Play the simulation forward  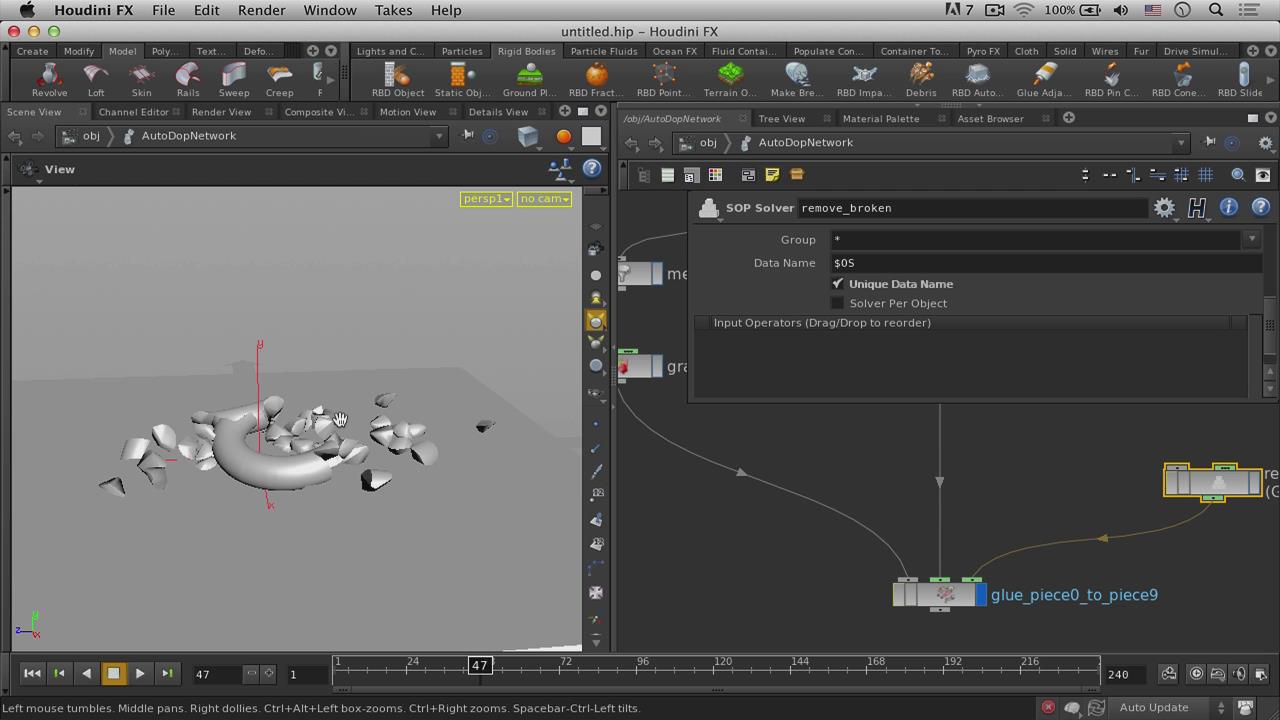click(x=140, y=674)
